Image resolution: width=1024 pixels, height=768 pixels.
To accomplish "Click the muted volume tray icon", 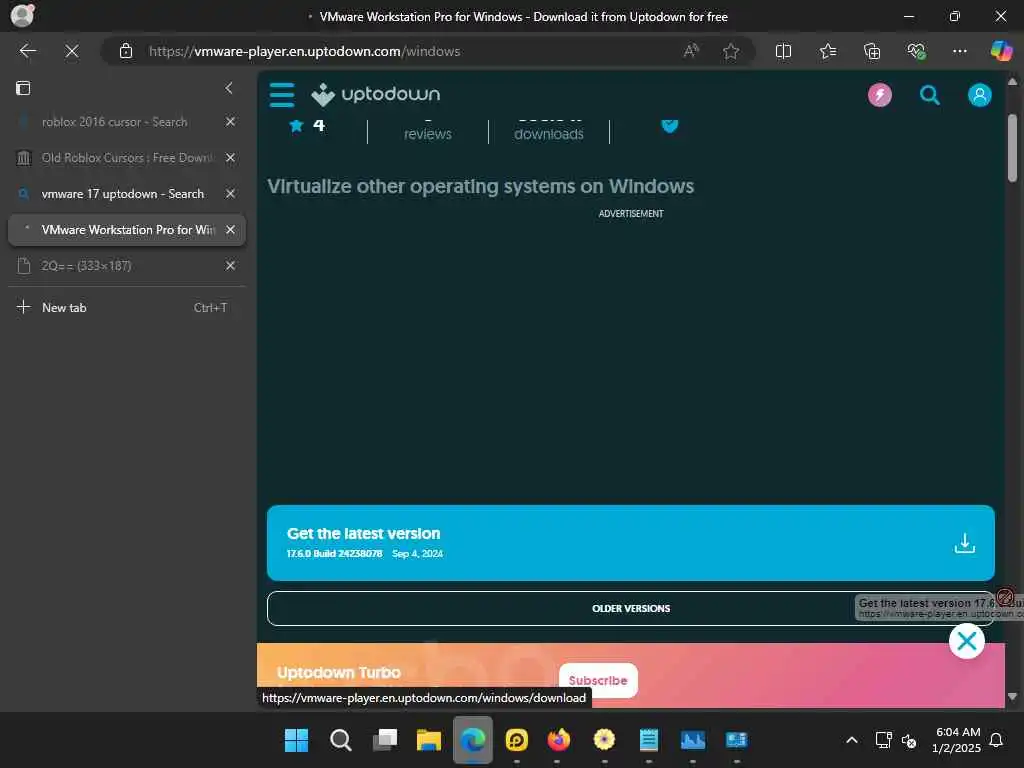I will pyautogui.click(x=909, y=741).
